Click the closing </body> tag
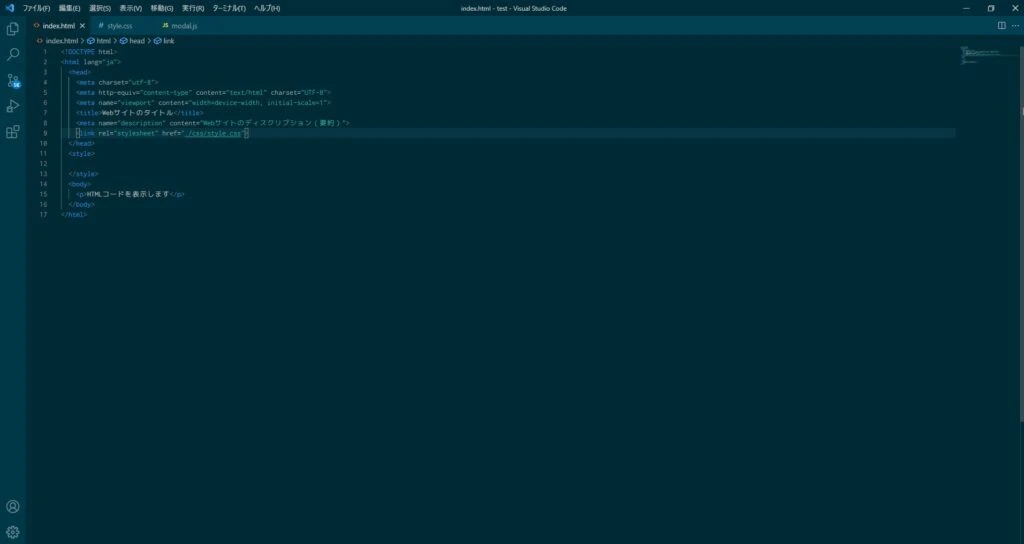 (82, 204)
